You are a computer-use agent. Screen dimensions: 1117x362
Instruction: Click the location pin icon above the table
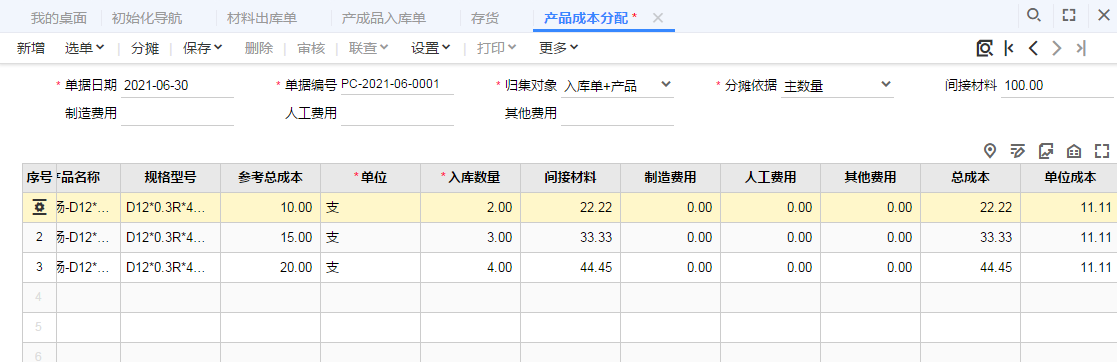point(989,150)
